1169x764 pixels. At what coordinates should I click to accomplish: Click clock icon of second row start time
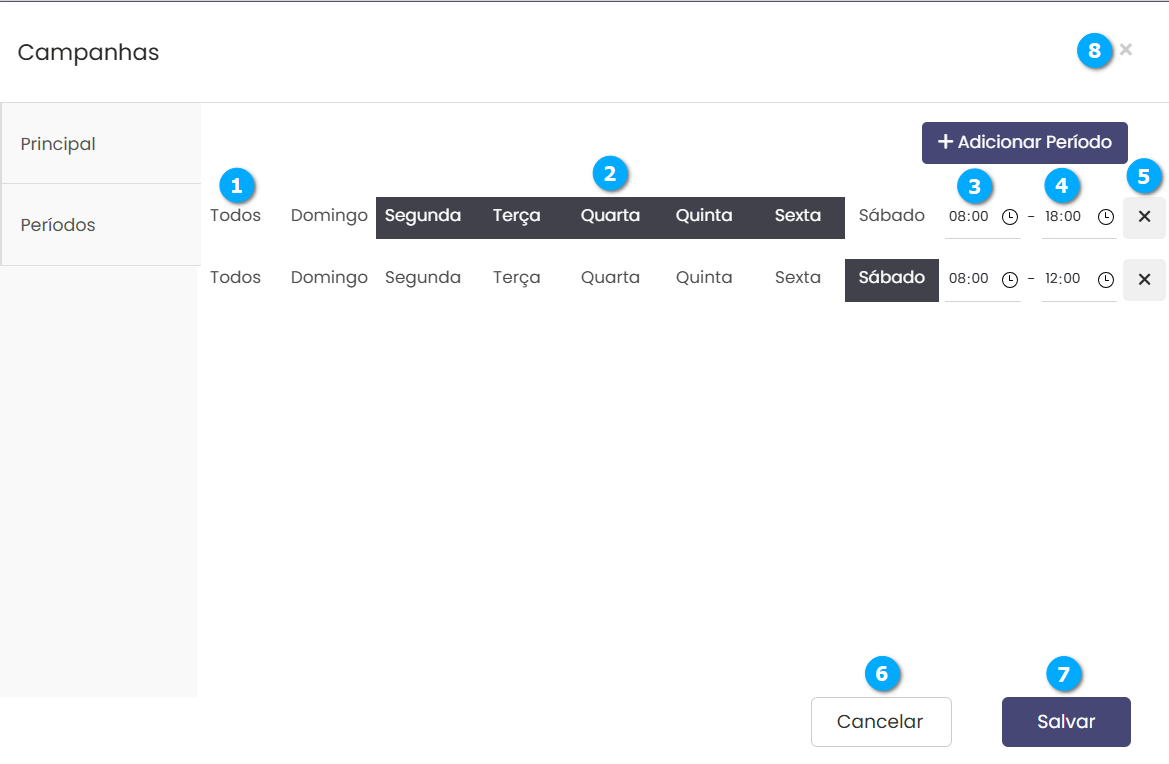point(1010,280)
